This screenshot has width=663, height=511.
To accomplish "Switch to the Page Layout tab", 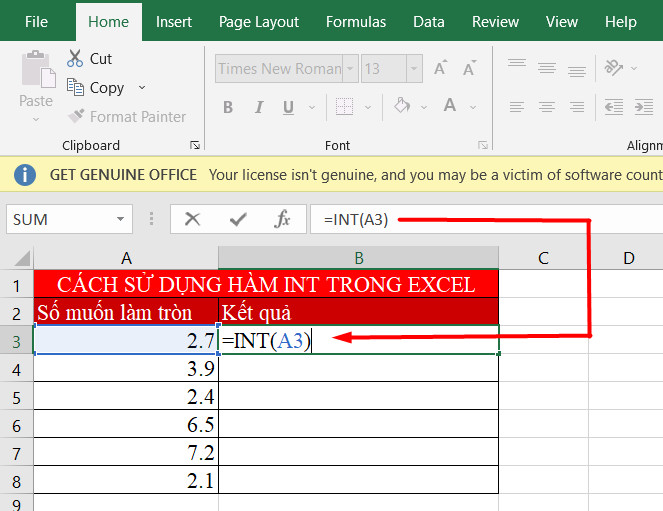I will click(259, 22).
